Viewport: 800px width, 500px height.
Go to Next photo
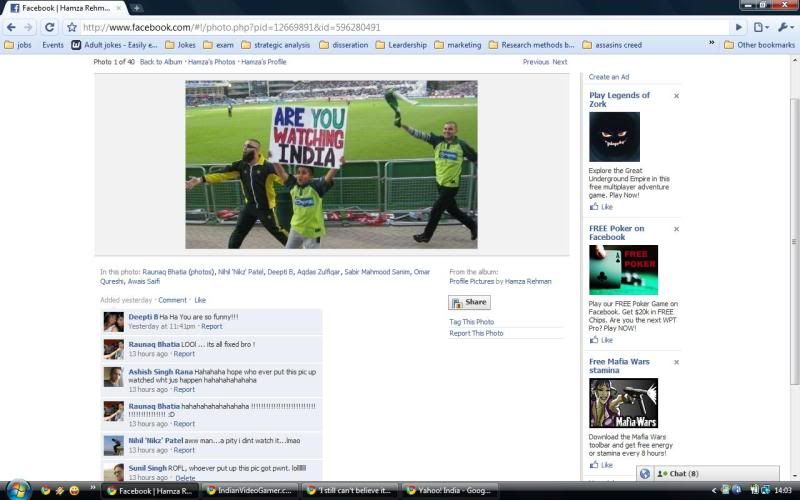(x=560, y=62)
